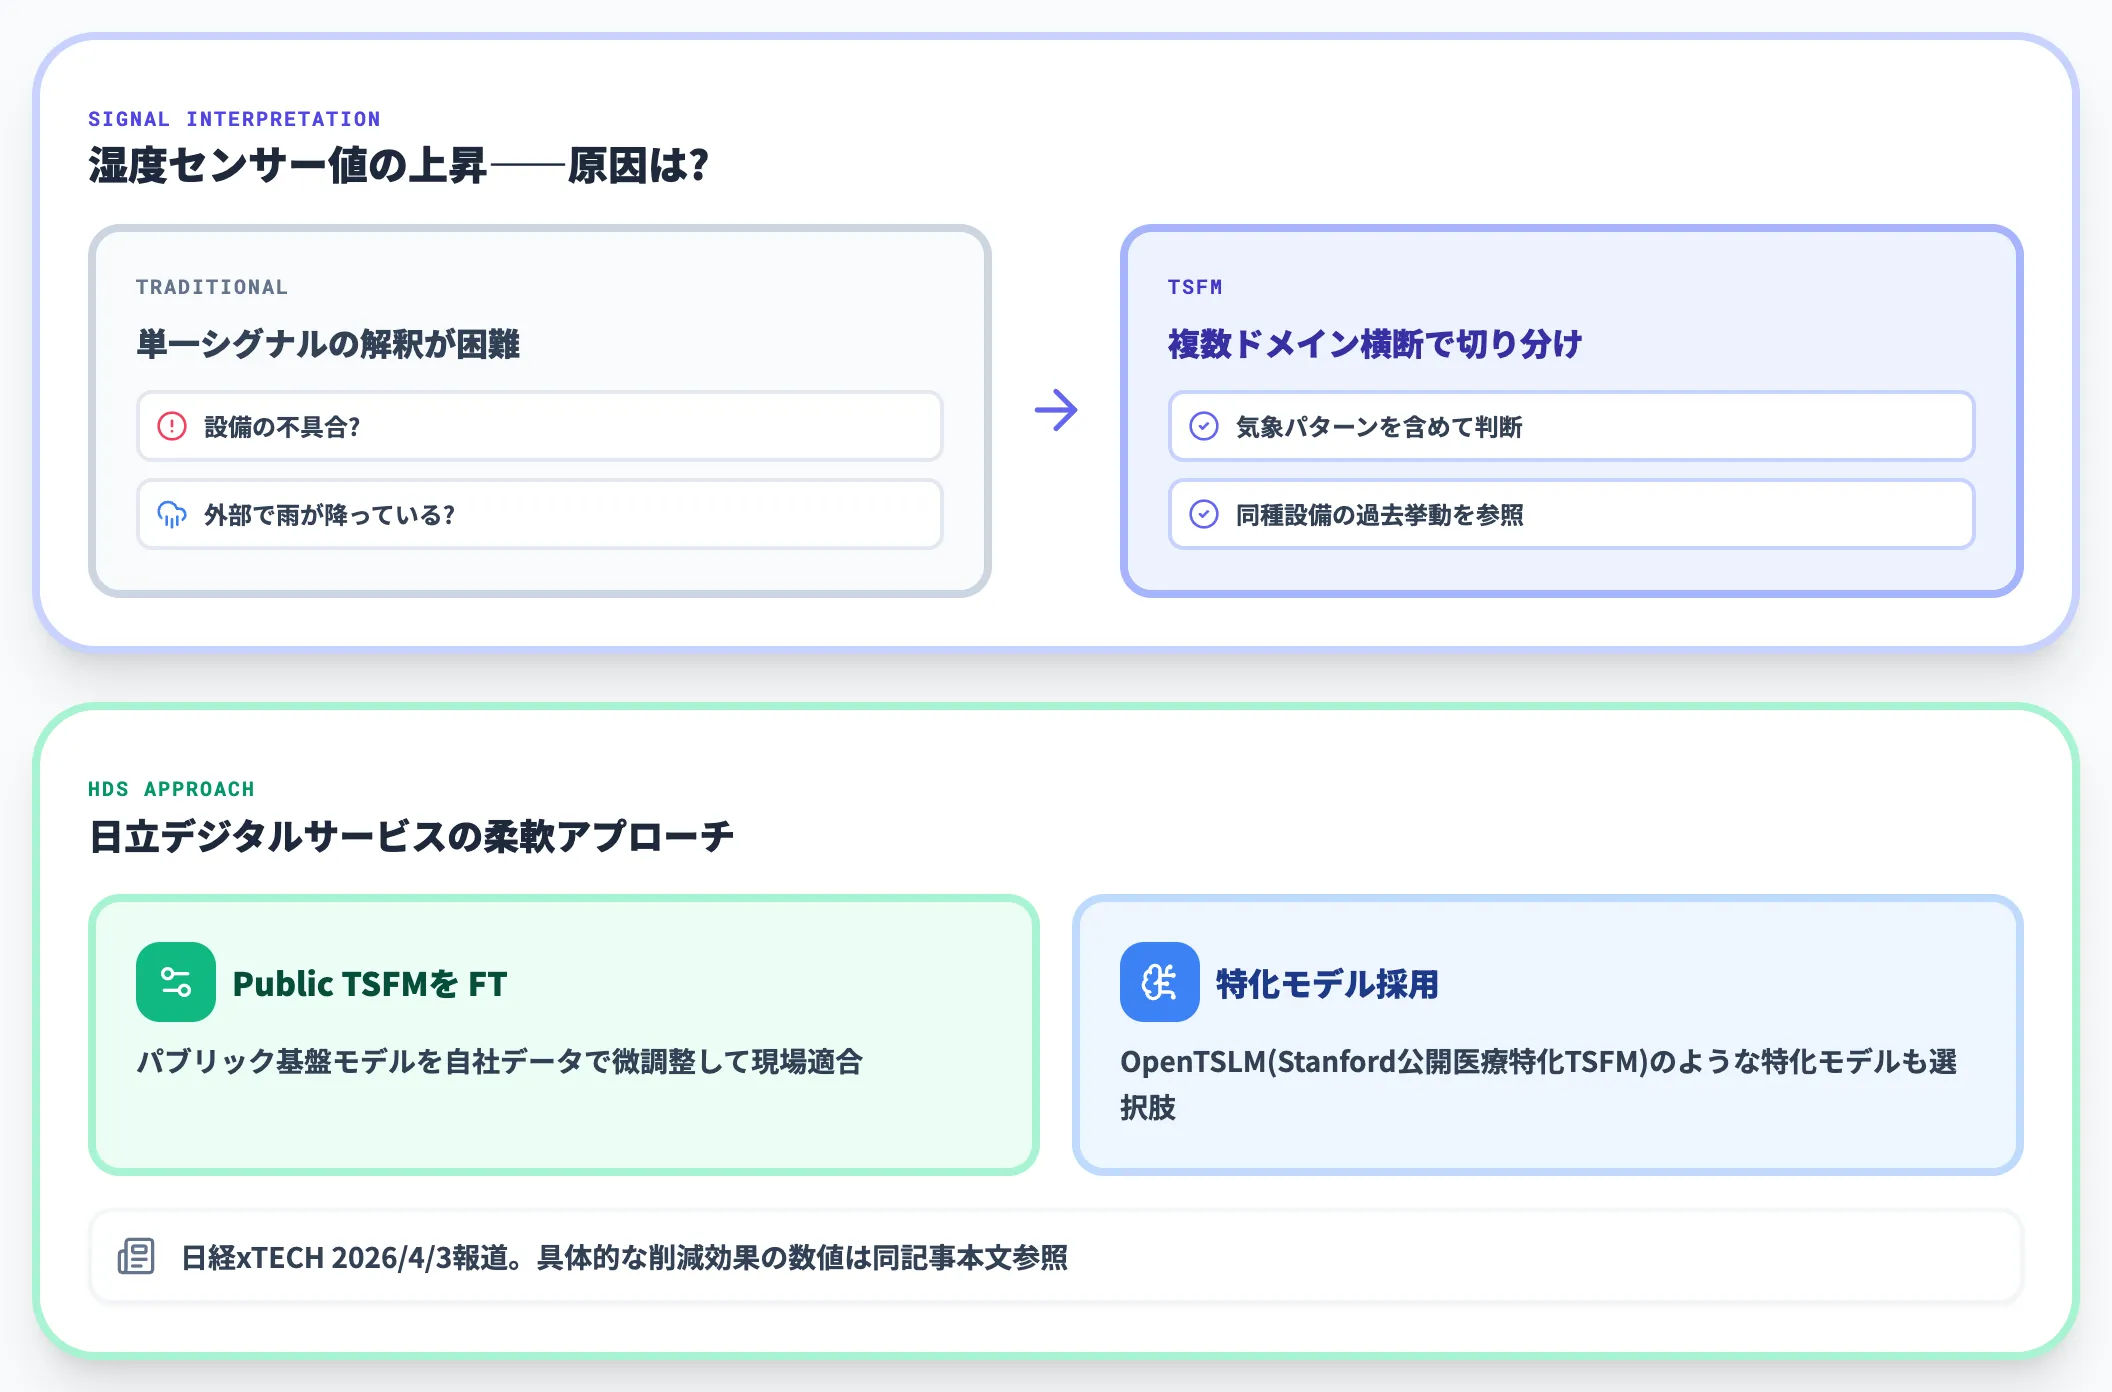Screen dimensions: 2112x1392
Task: Click the red alert icon beside 設備の不具合?
Action: (x=172, y=426)
